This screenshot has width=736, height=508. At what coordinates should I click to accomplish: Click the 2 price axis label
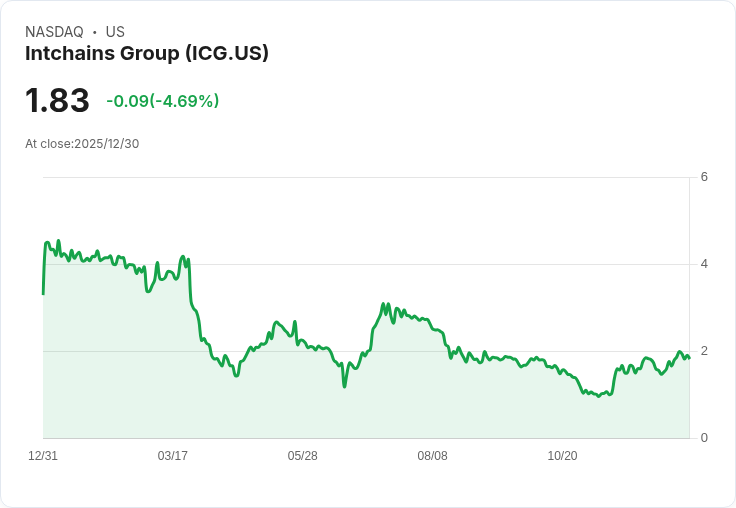pyautogui.click(x=705, y=351)
